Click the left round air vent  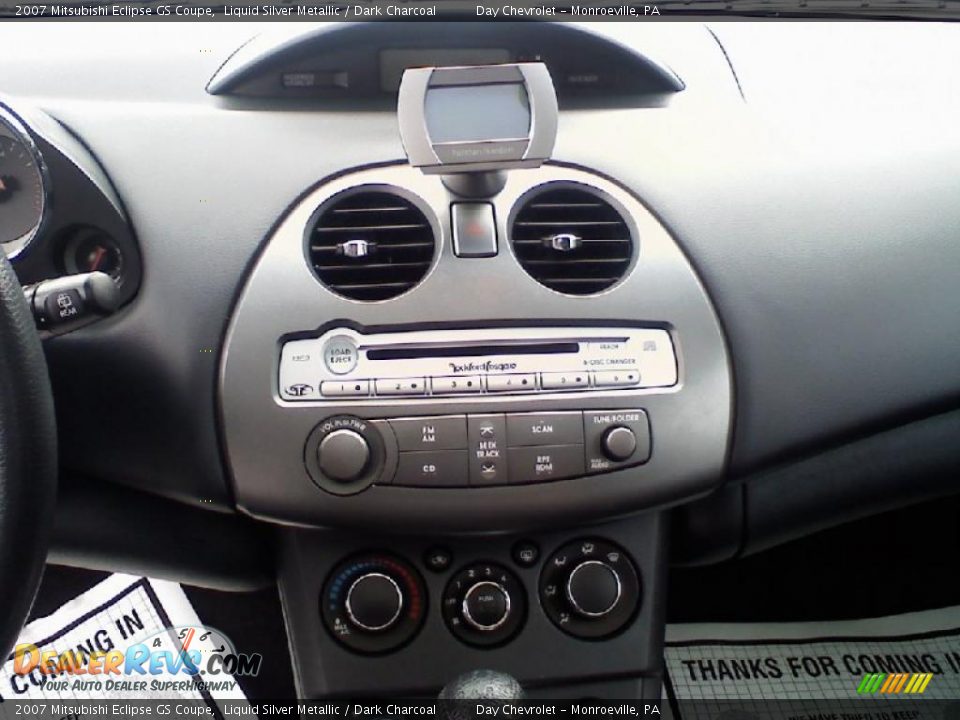[x=372, y=244]
